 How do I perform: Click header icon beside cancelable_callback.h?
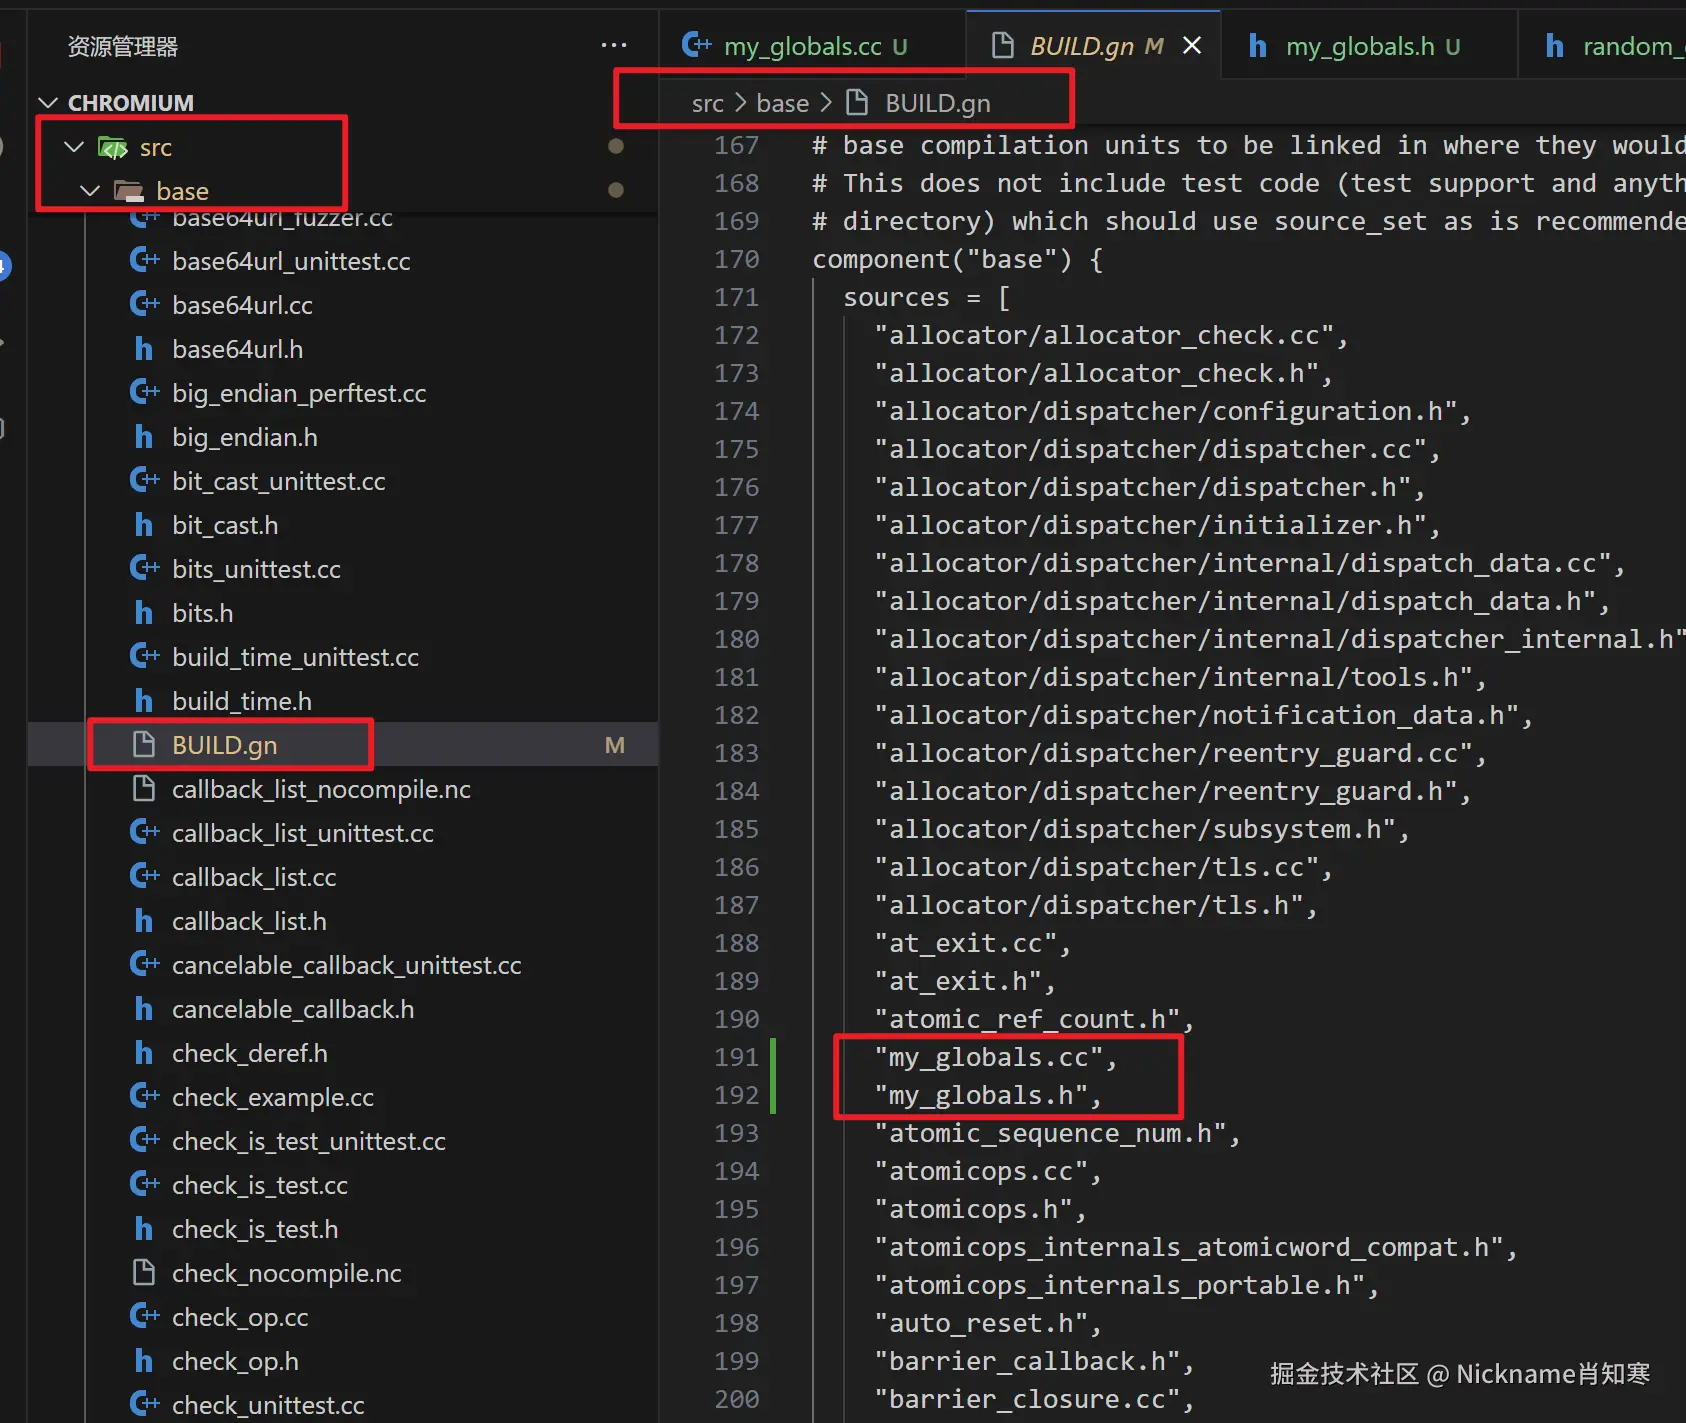click(144, 1009)
